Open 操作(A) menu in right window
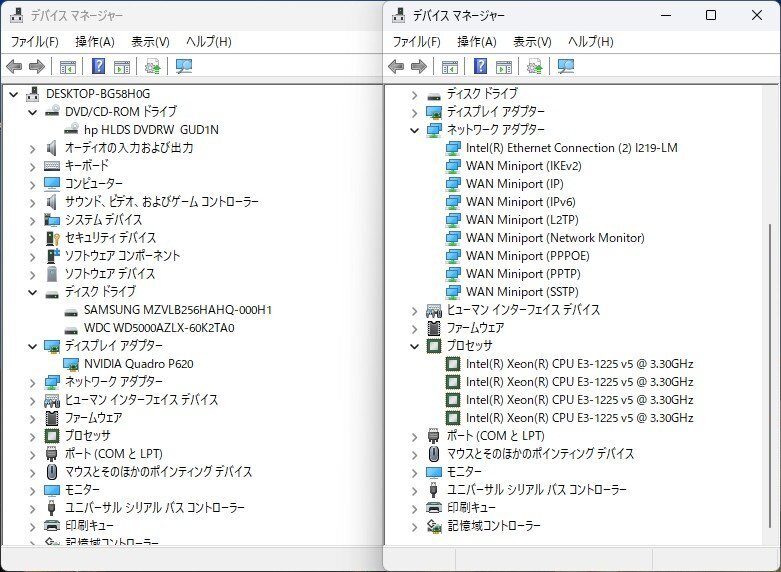 [477, 42]
